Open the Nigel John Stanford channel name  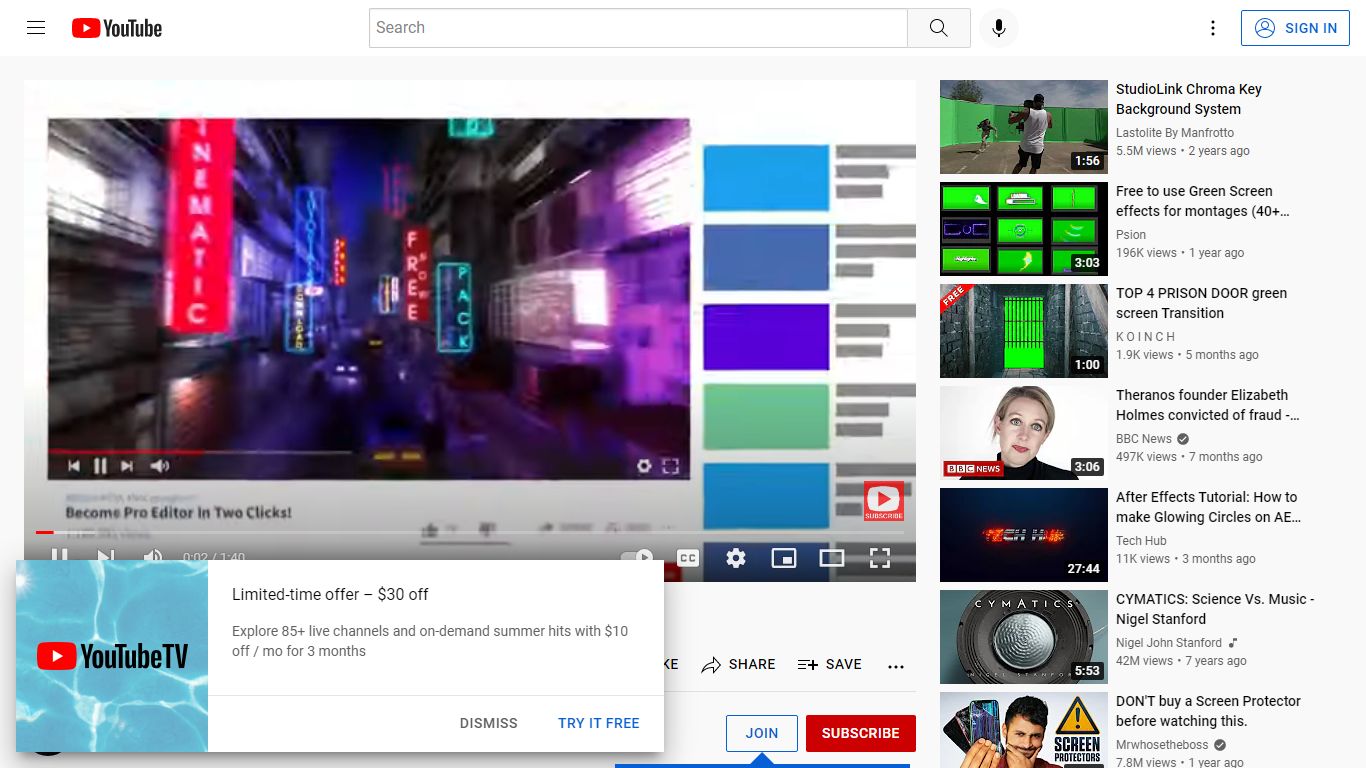(1169, 643)
